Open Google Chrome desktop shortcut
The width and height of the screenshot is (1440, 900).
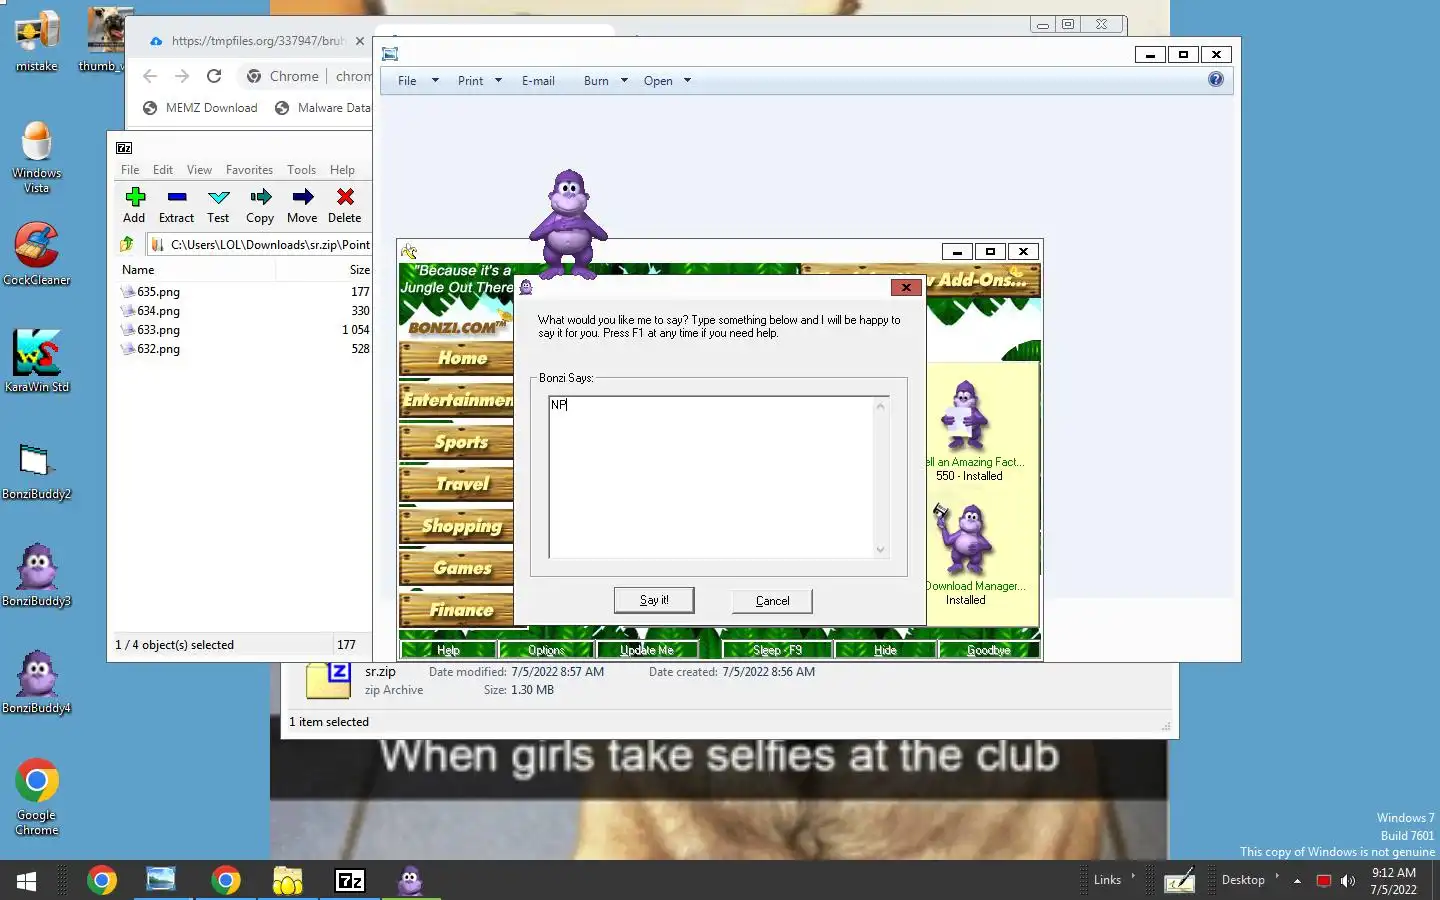pos(37,797)
